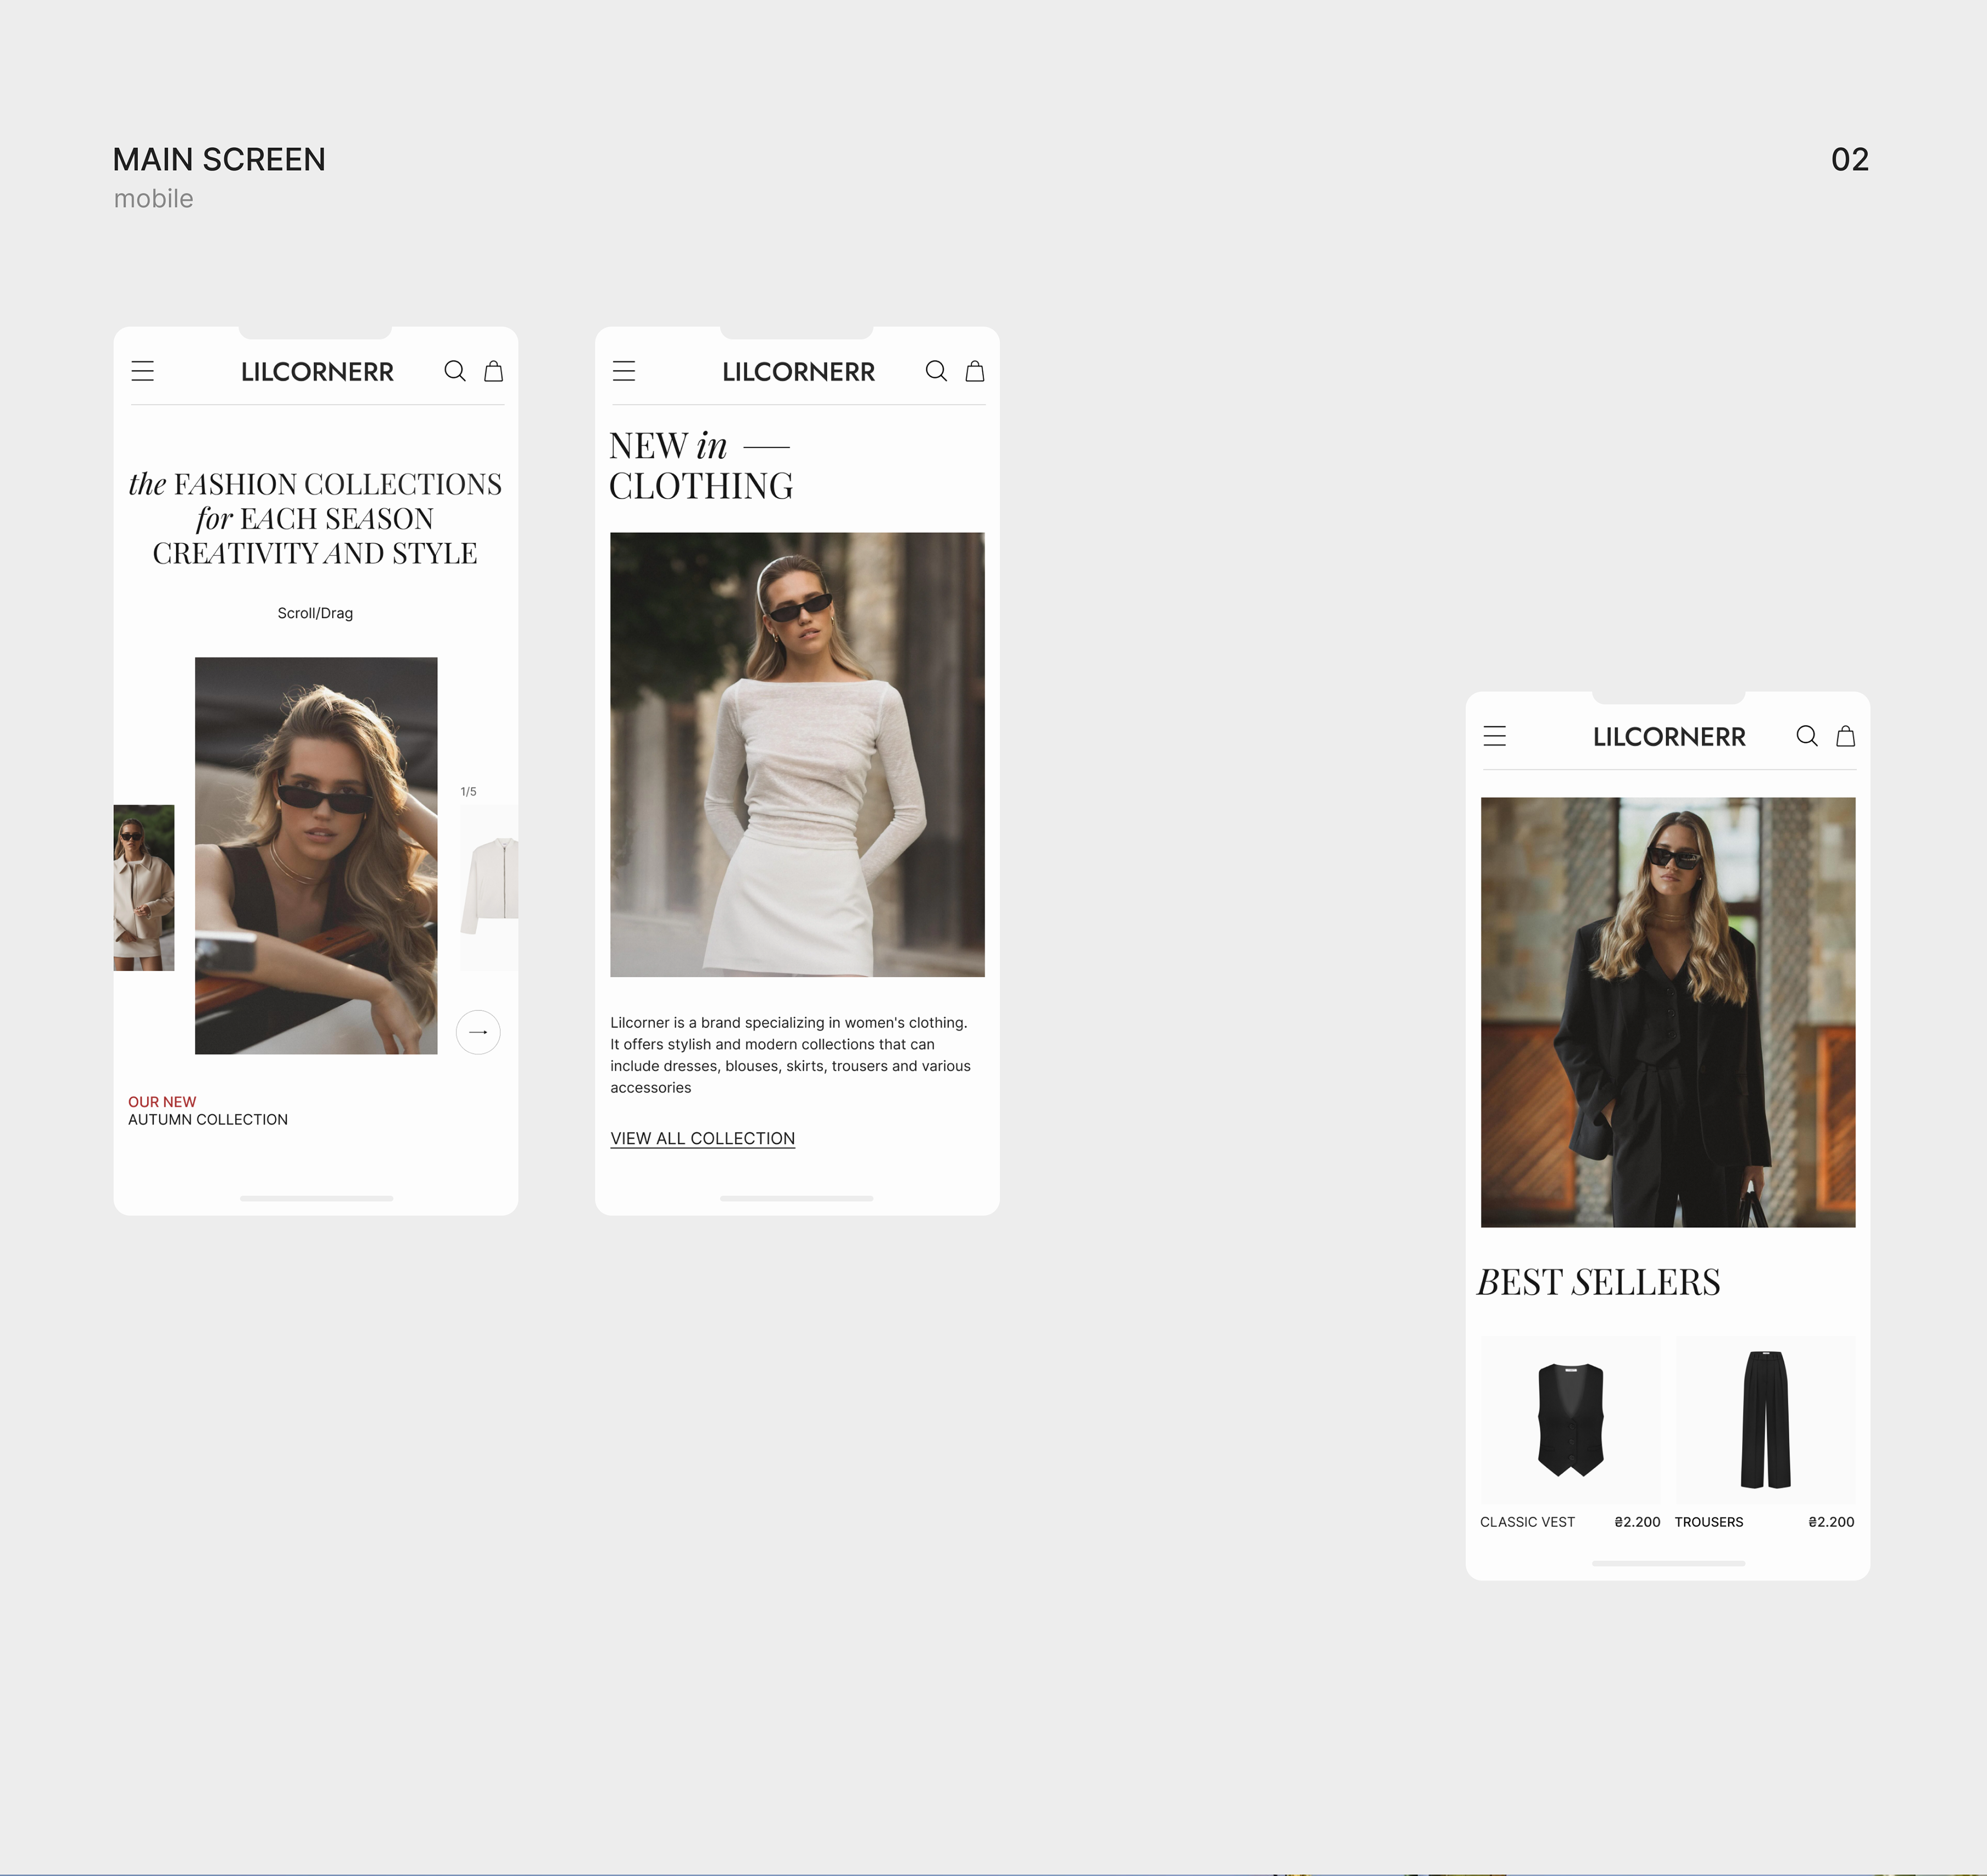Select Trousers product thumbnail
This screenshot has height=1876, width=1987.
(1765, 1418)
